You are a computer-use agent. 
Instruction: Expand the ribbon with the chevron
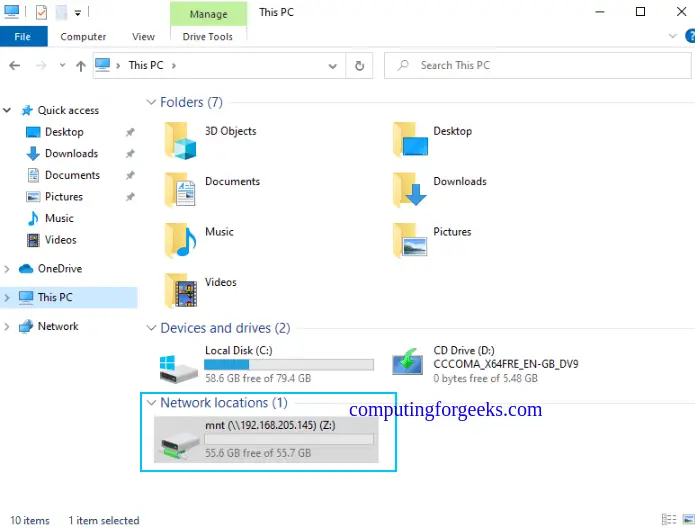[x=672, y=36]
